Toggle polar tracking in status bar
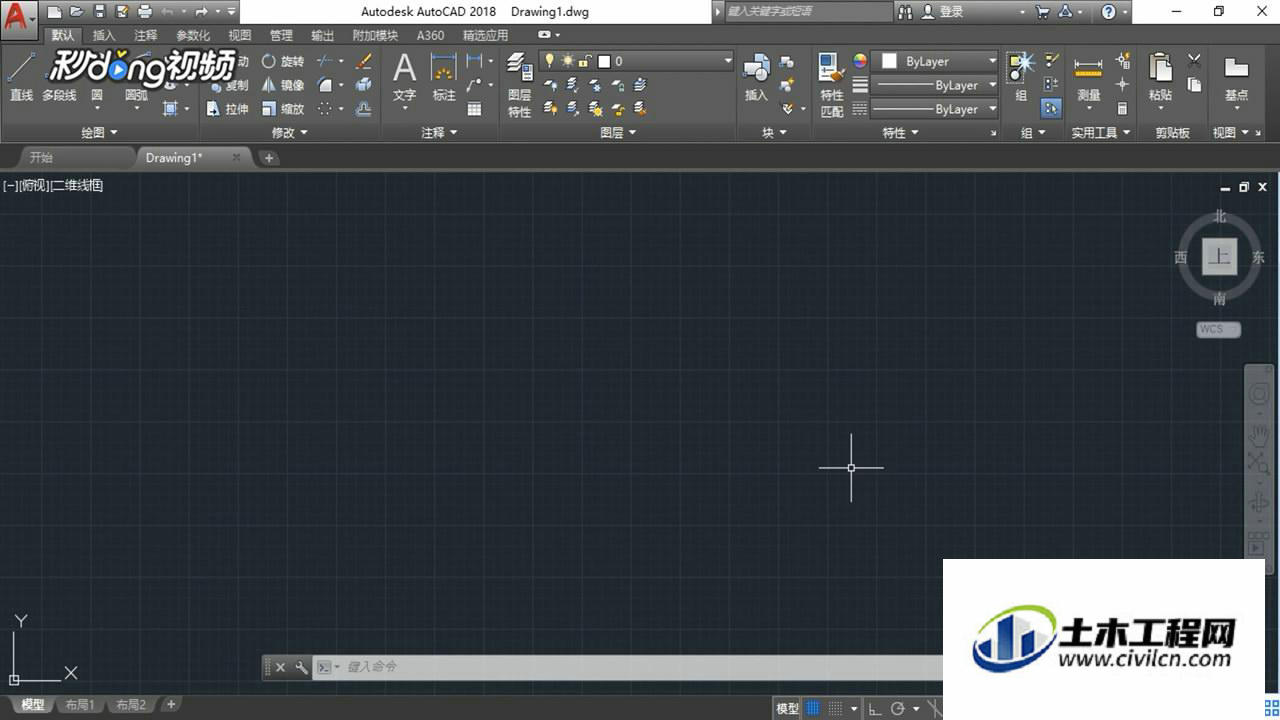Image resolution: width=1280 pixels, height=720 pixels. 898,708
